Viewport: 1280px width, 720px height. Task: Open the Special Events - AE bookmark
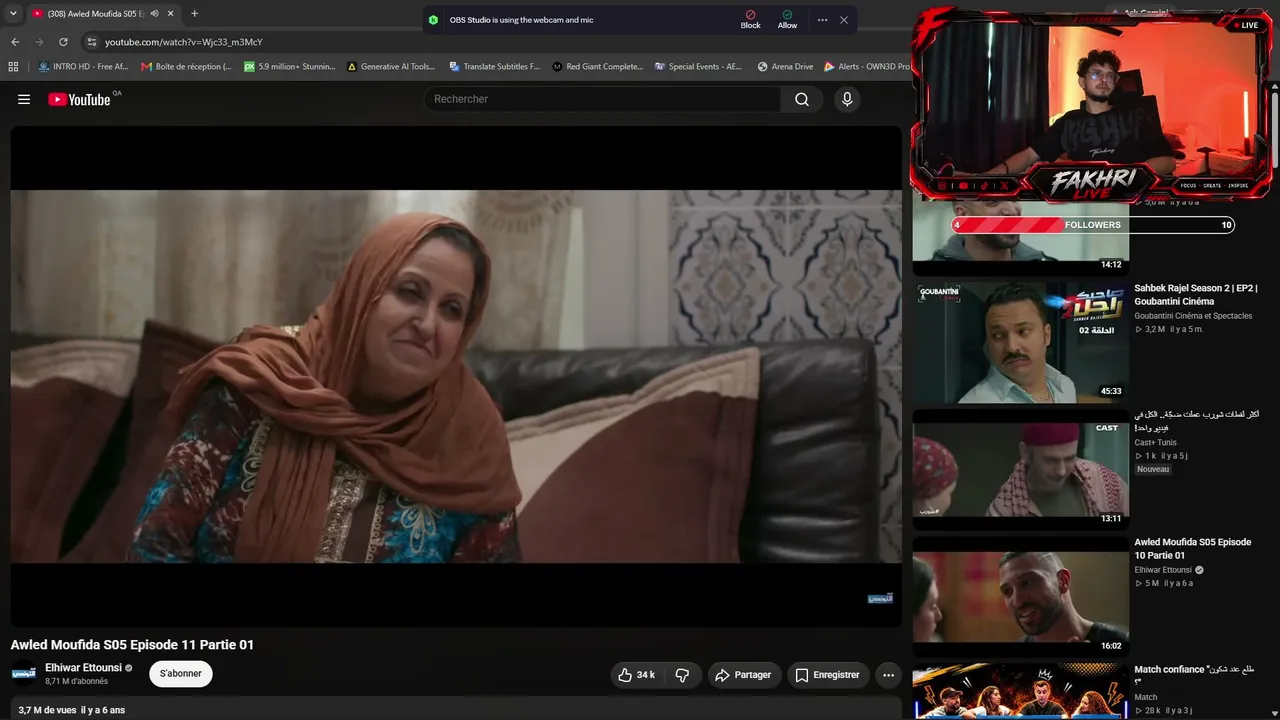[x=699, y=67]
